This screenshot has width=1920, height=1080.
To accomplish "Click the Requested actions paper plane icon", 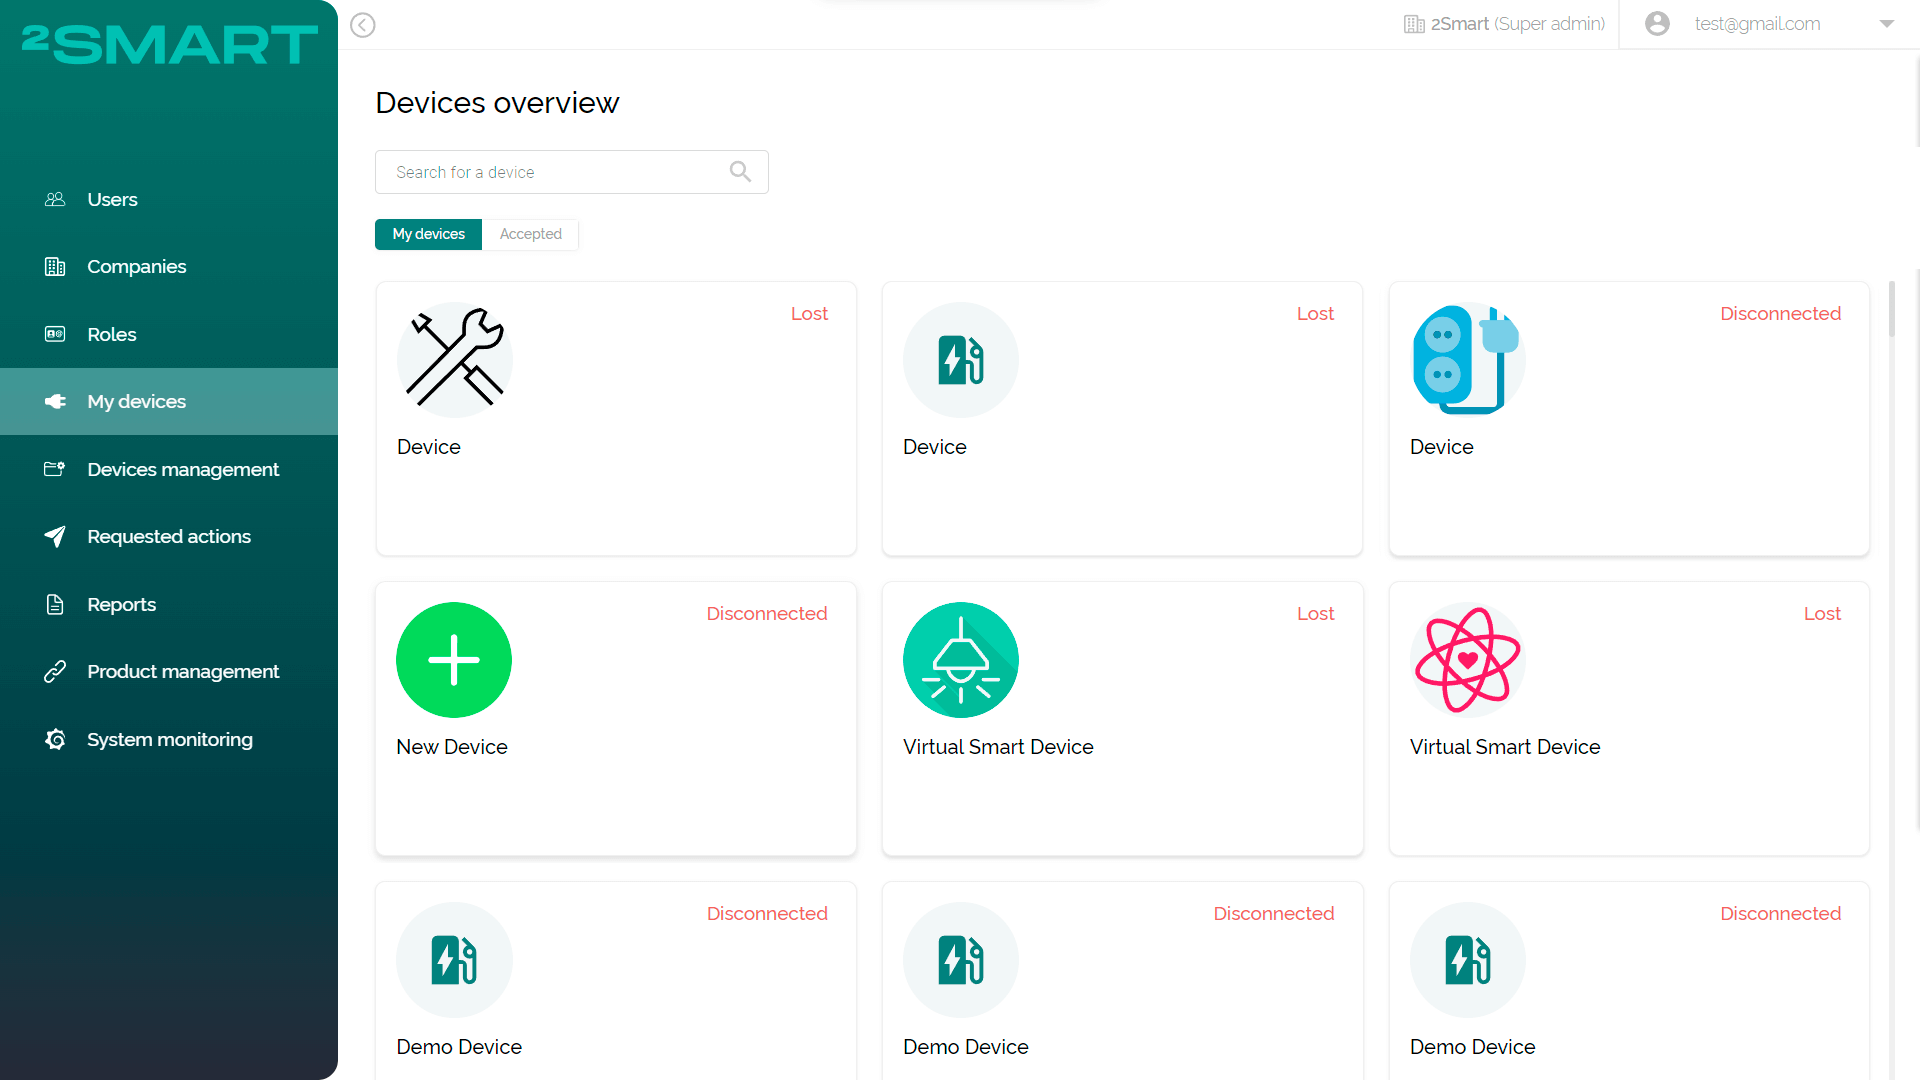I will pos(55,536).
